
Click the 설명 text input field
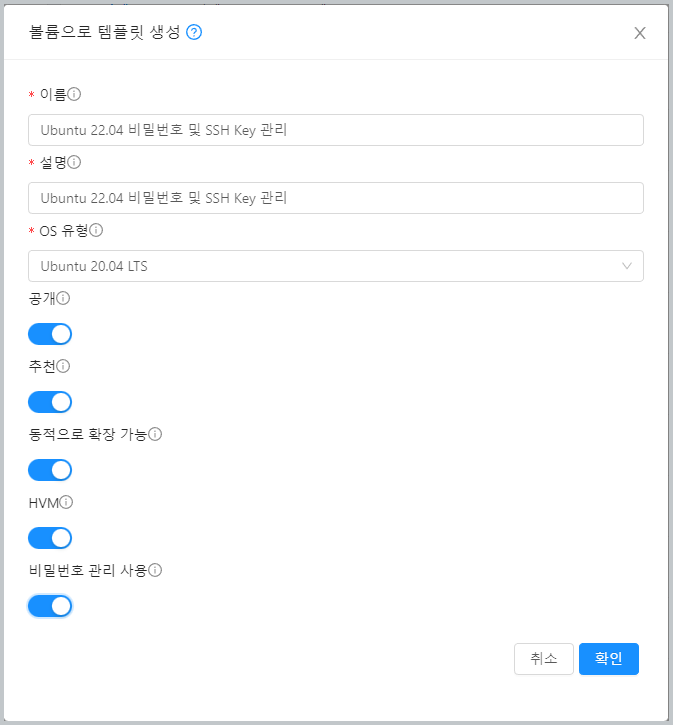point(335,198)
